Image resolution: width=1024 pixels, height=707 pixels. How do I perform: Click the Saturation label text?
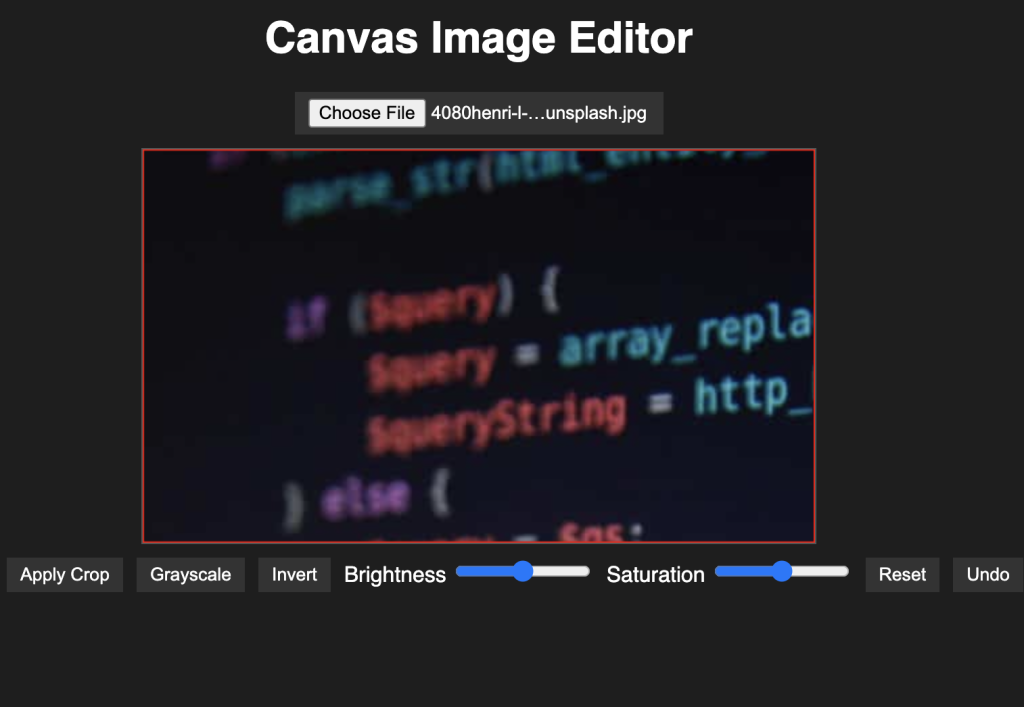[655, 574]
